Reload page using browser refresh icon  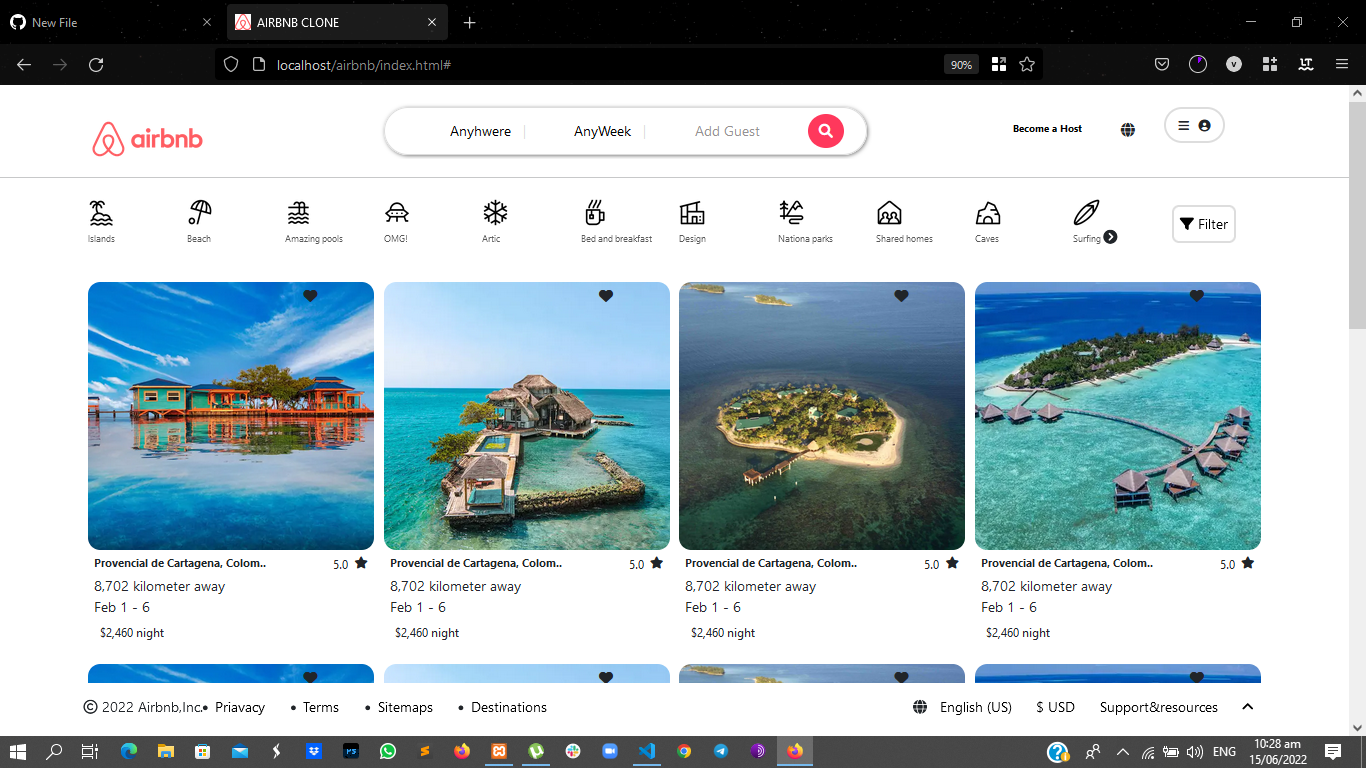tap(96, 64)
